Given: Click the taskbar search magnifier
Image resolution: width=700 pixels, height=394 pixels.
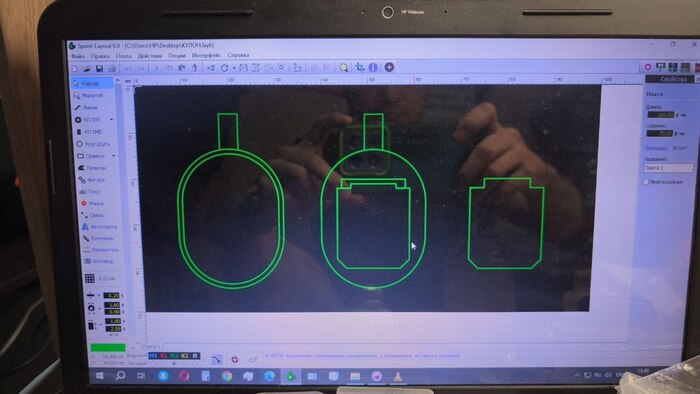Looking at the screenshot, I should 121,376.
